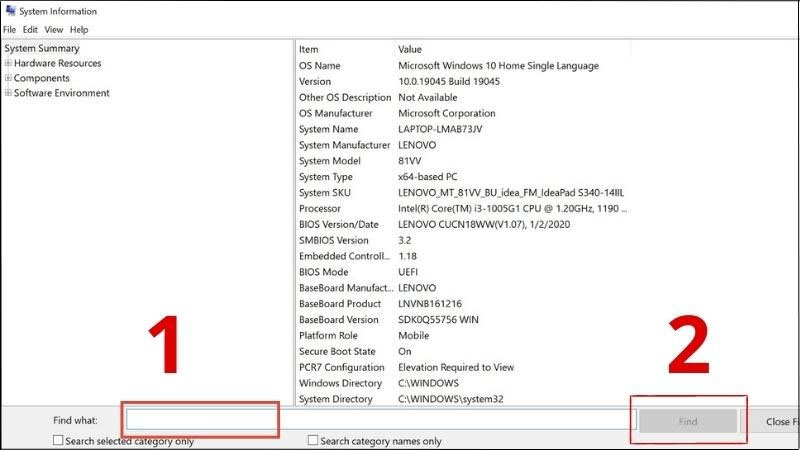Select the BIOS Mode row
This screenshot has height=450, width=800.
(463, 272)
